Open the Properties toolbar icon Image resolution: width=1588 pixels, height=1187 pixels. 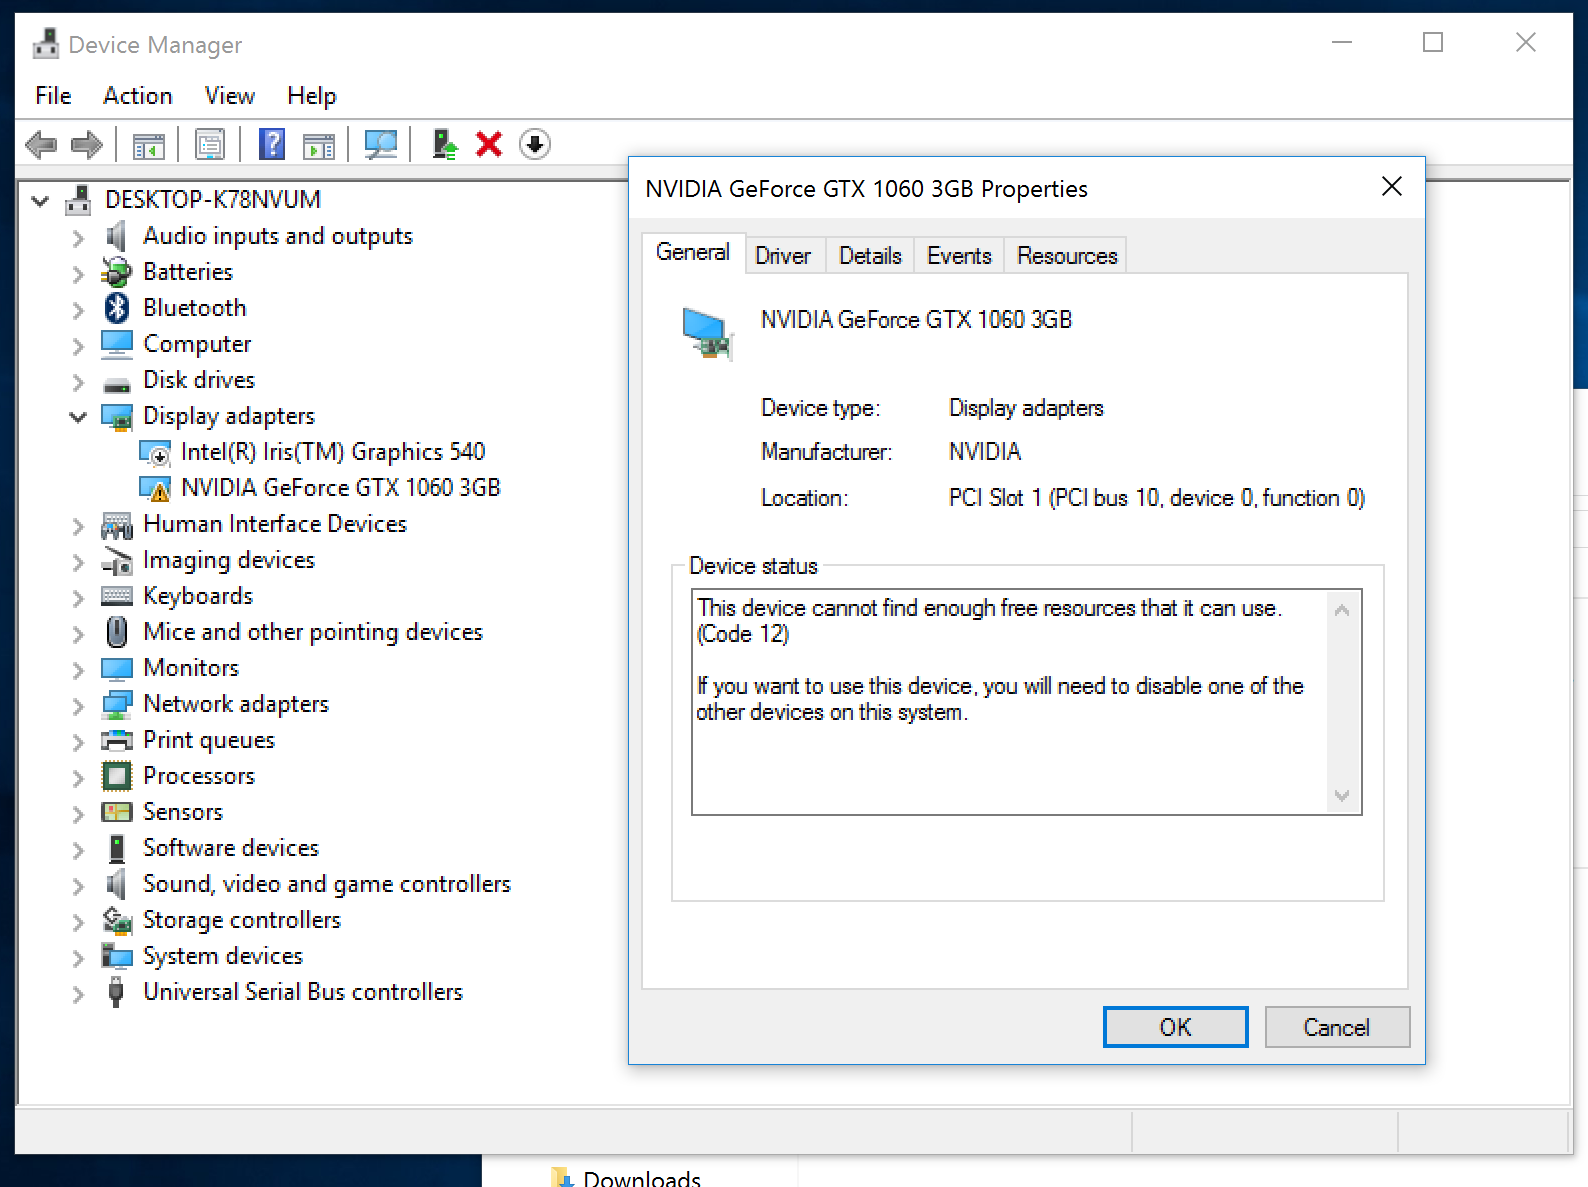coord(210,145)
